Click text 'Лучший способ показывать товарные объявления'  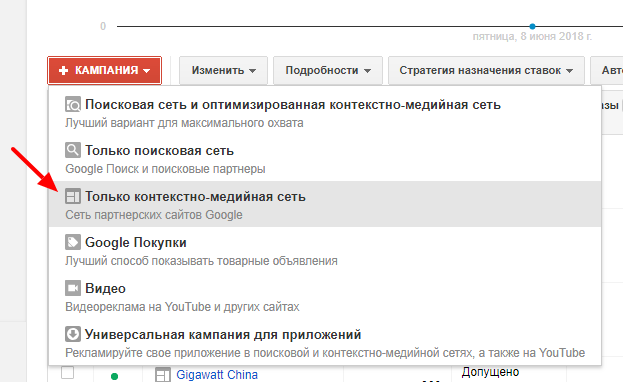tap(201, 261)
